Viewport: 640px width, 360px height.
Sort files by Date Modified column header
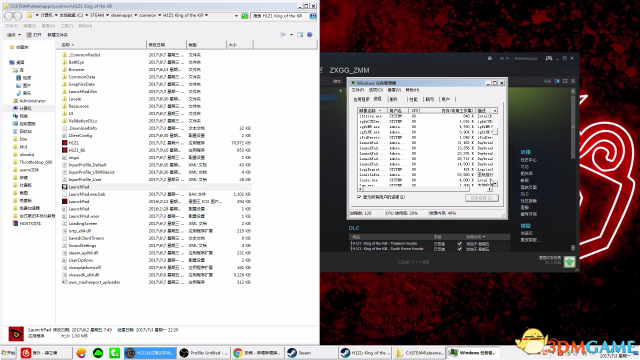pos(166,45)
